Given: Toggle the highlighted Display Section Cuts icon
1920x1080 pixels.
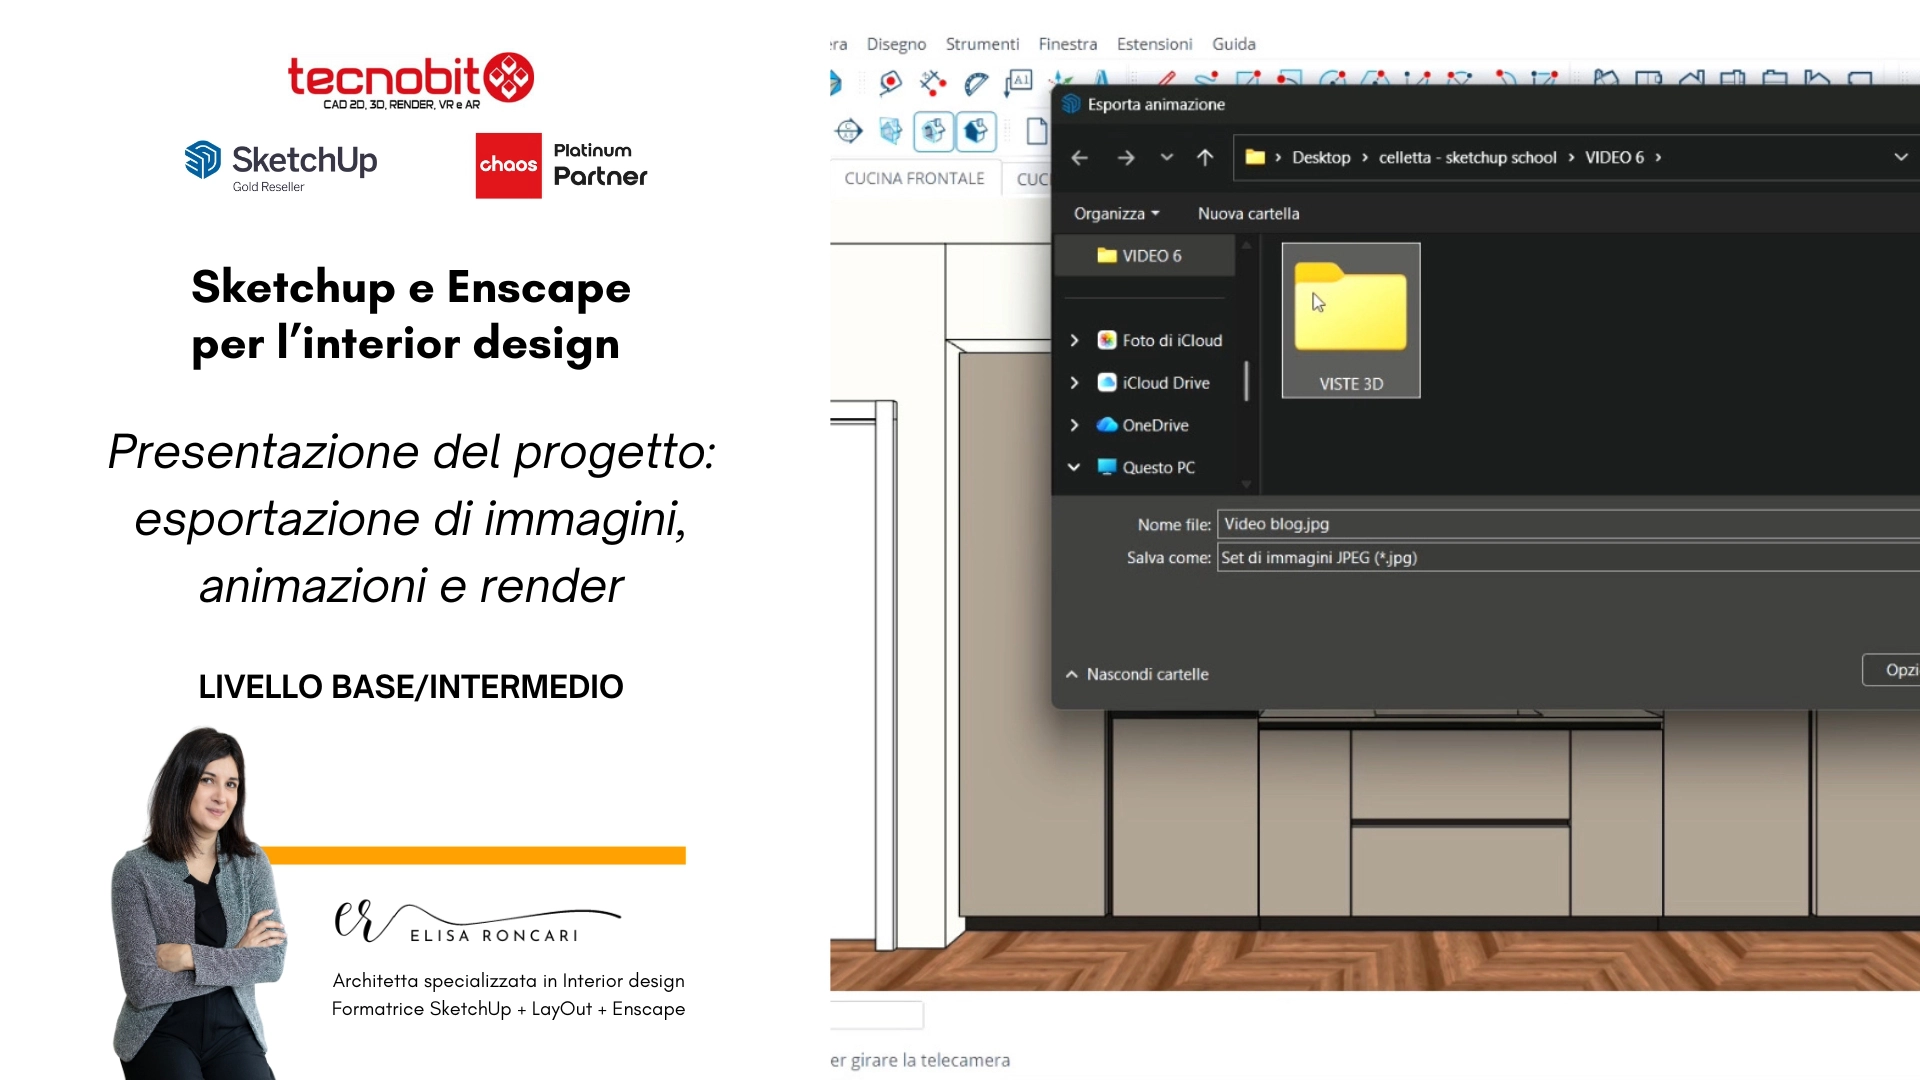Looking at the screenshot, I should 934,131.
